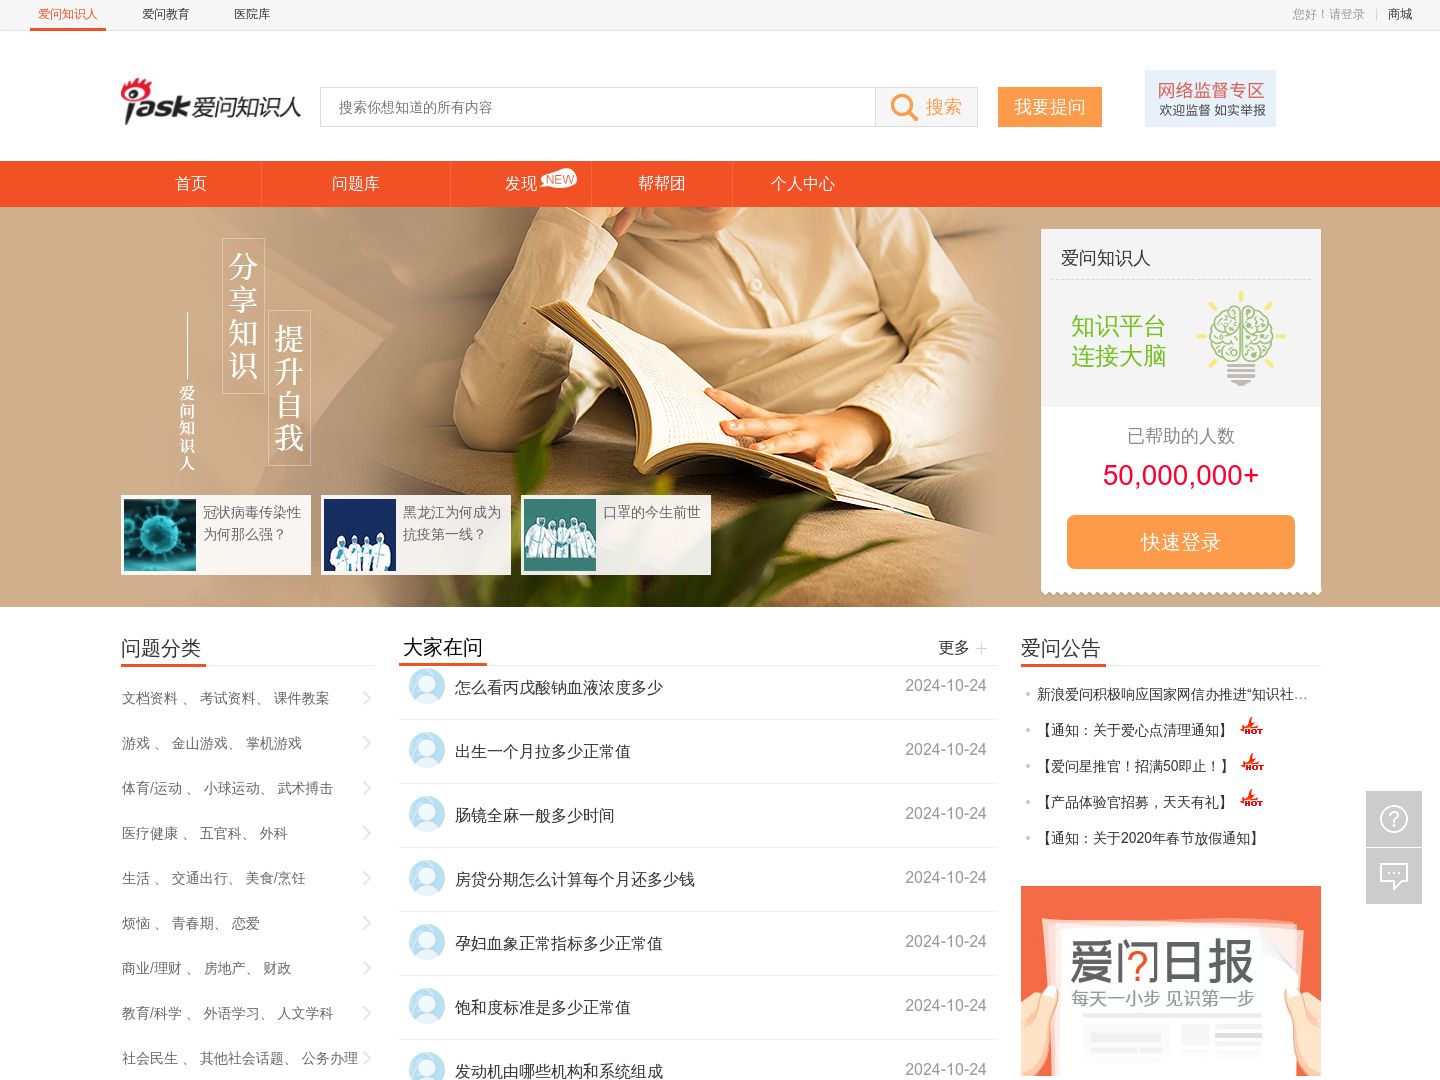Click avatar beside 孕妇血象正常指标多少正常值
1440x1080 pixels.
tap(427, 942)
